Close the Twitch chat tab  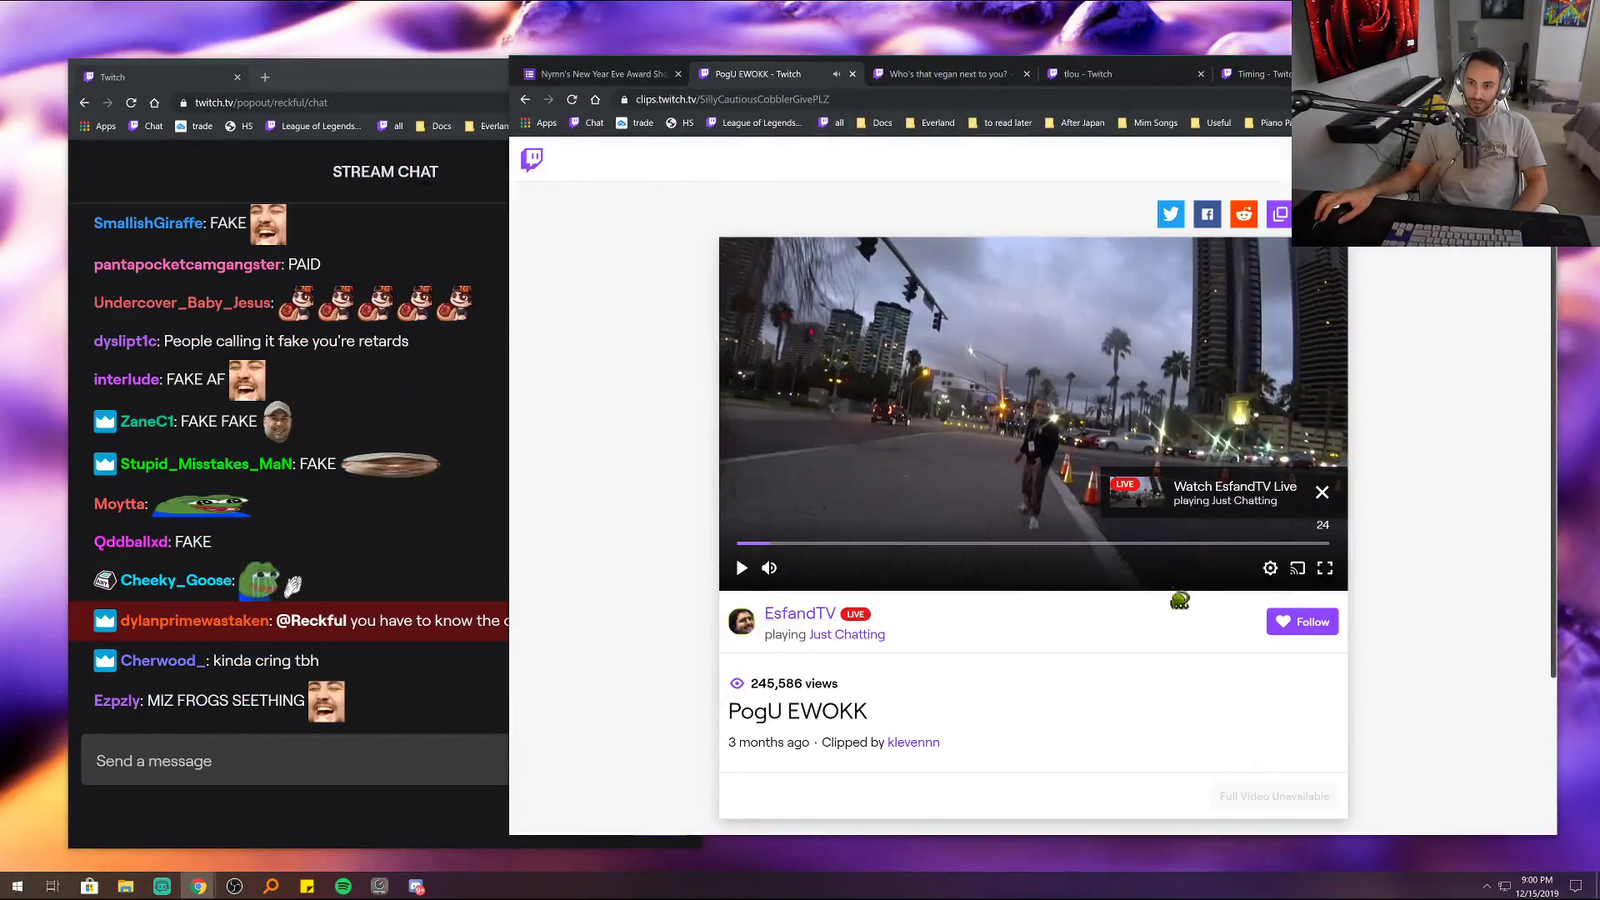tap(237, 77)
